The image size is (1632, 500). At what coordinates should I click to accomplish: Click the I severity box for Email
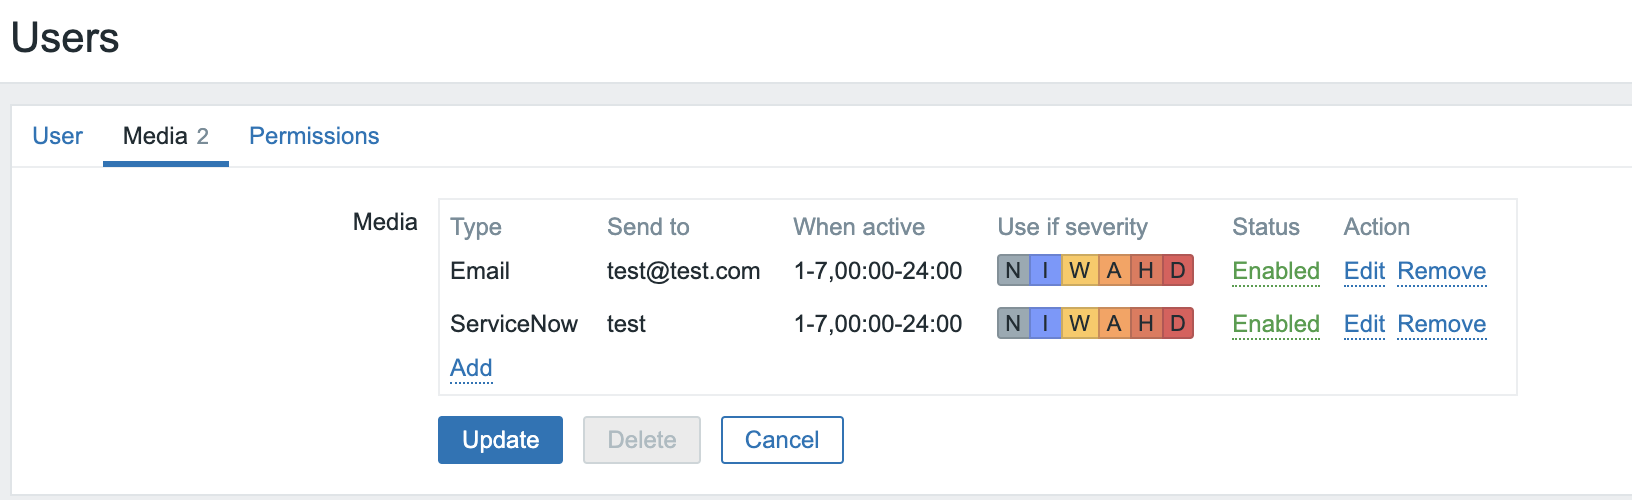(1045, 271)
